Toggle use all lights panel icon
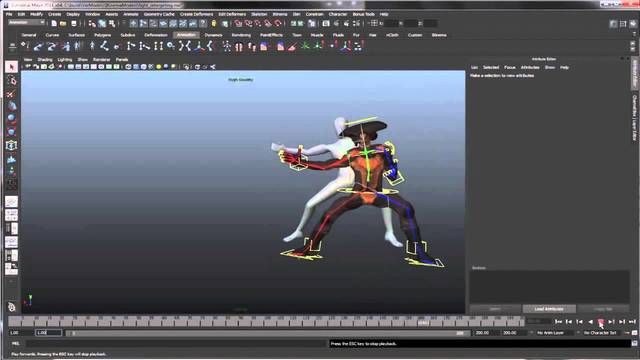Screen dimensions: 640x360 (x=159, y=67)
